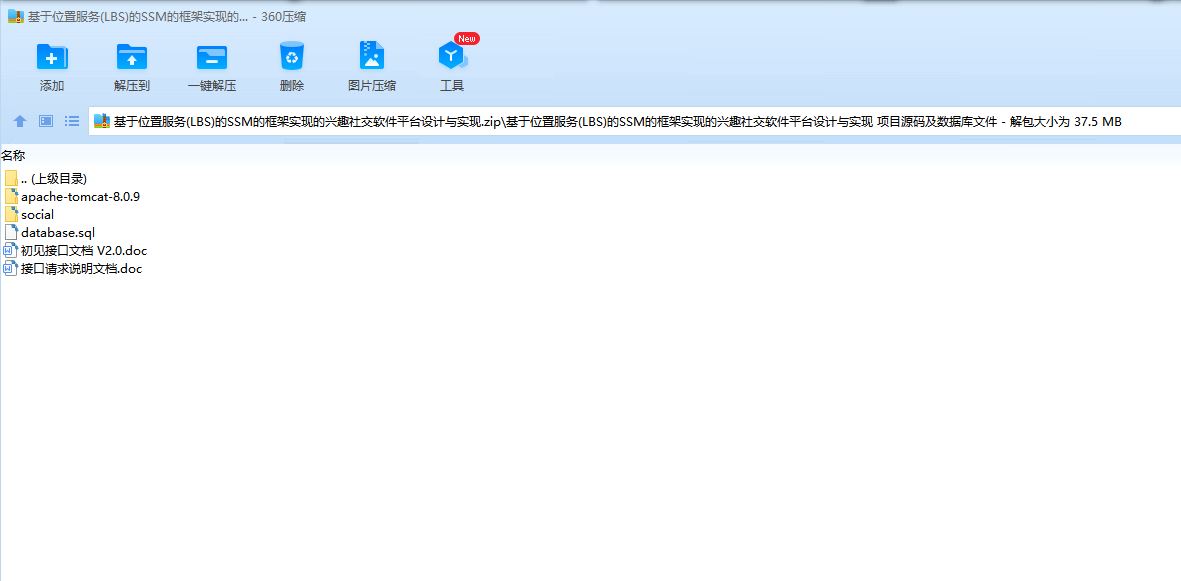The width and height of the screenshot is (1181, 581).
Task: Click the 初见接口文档 V2.0.doc Word icon
Action: (11, 250)
